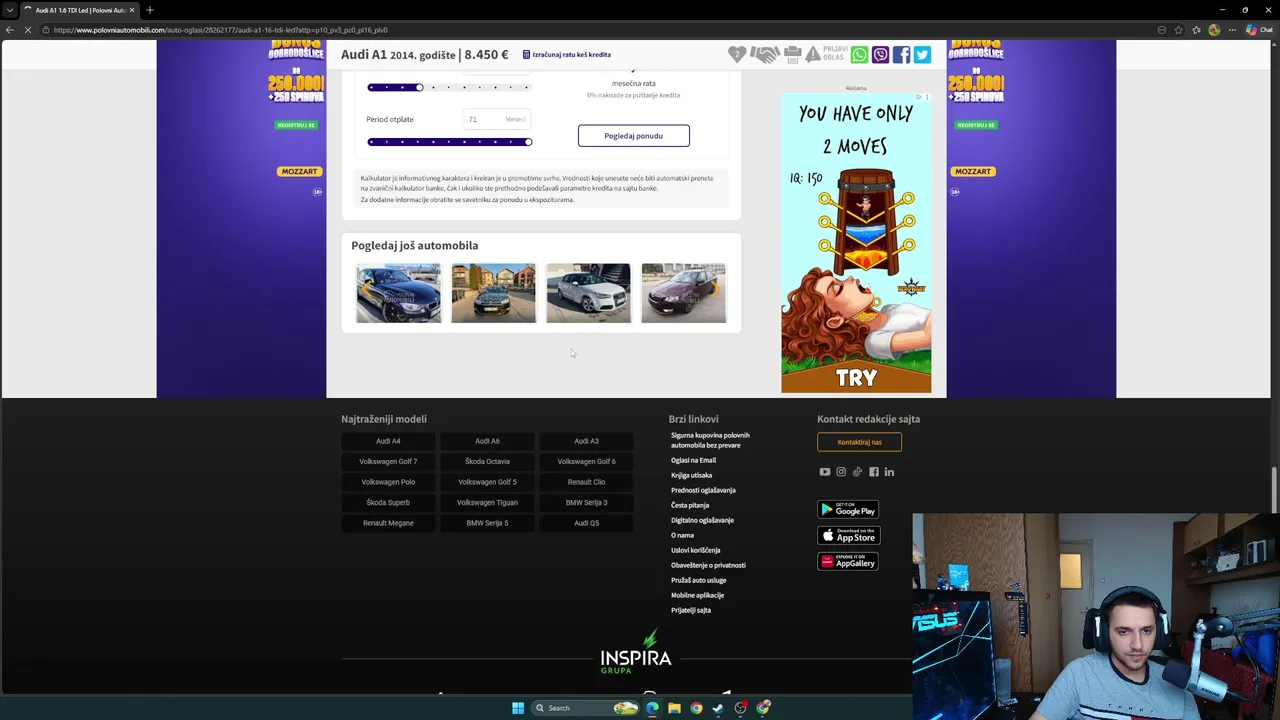The image size is (1280, 720).
Task: Share the ad via WhatsApp icon
Action: (x=859, y=55)
